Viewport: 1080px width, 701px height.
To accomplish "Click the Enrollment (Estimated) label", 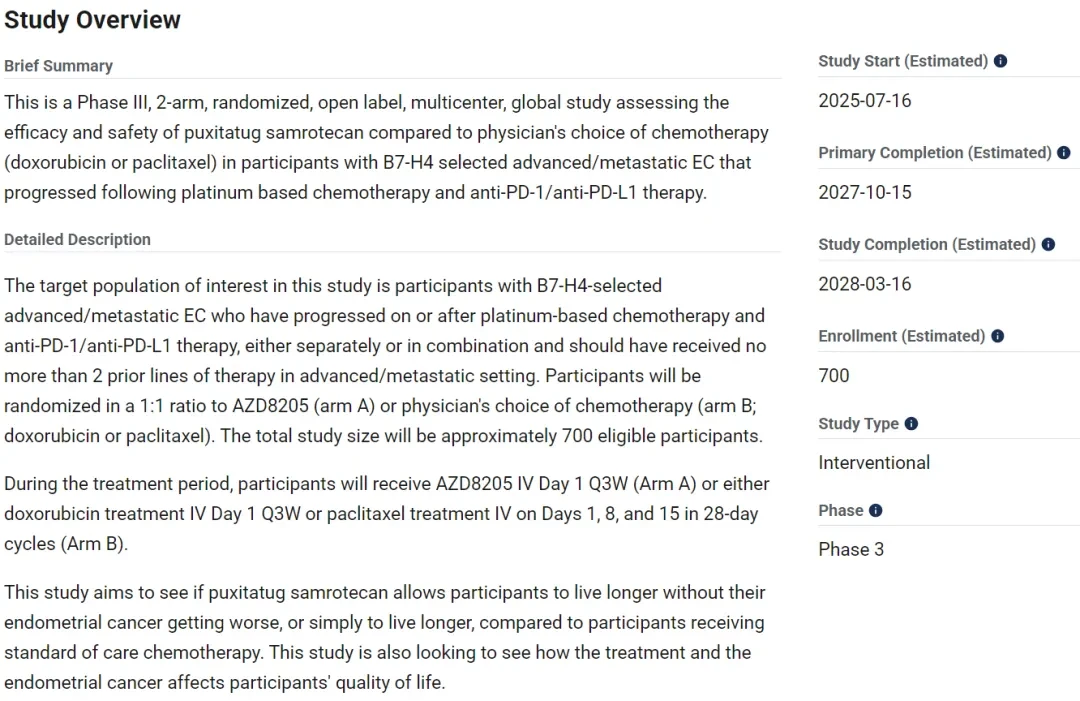I will point(902,336).
